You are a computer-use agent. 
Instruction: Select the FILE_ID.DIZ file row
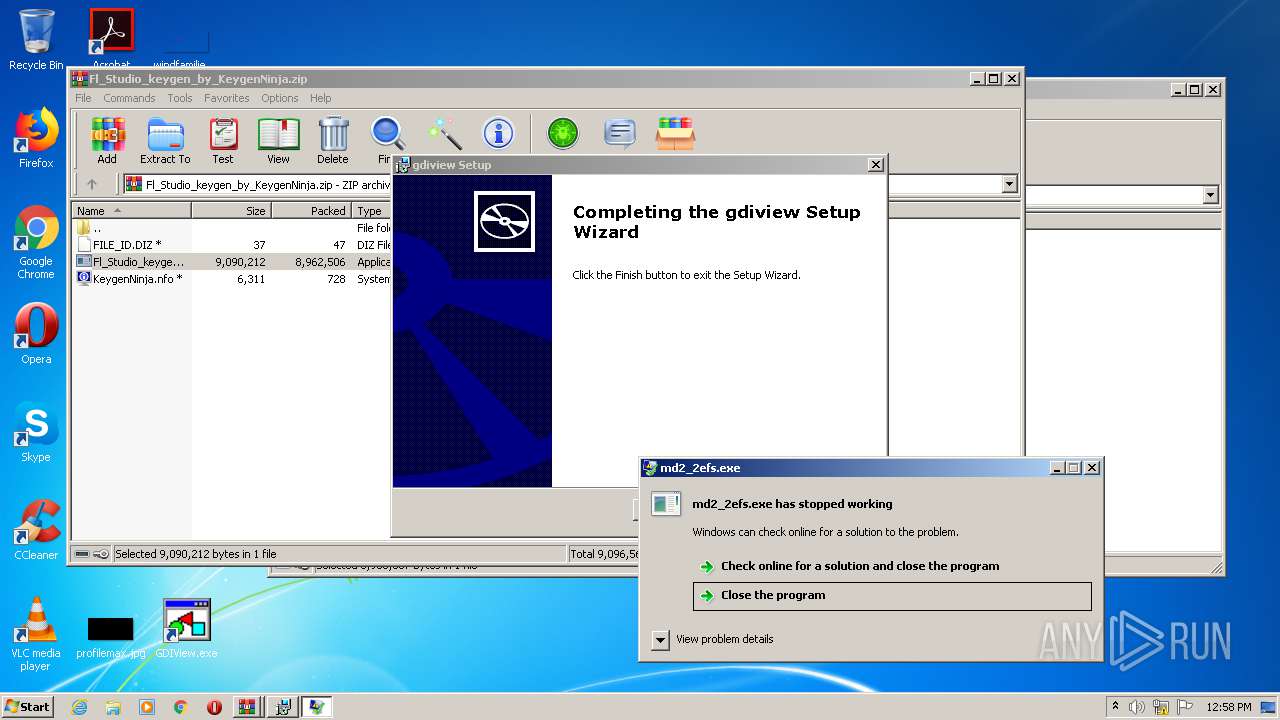(230, 245)
